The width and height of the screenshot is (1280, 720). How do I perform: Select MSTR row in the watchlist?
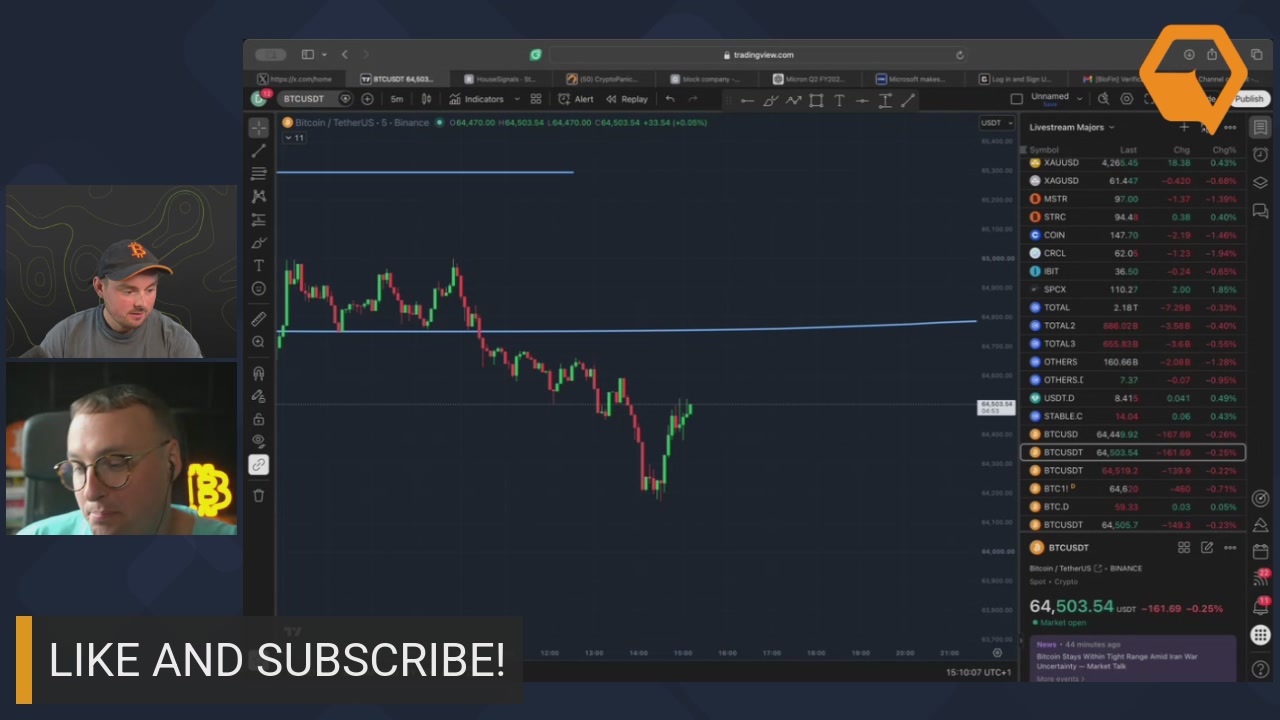(1133, 199)
